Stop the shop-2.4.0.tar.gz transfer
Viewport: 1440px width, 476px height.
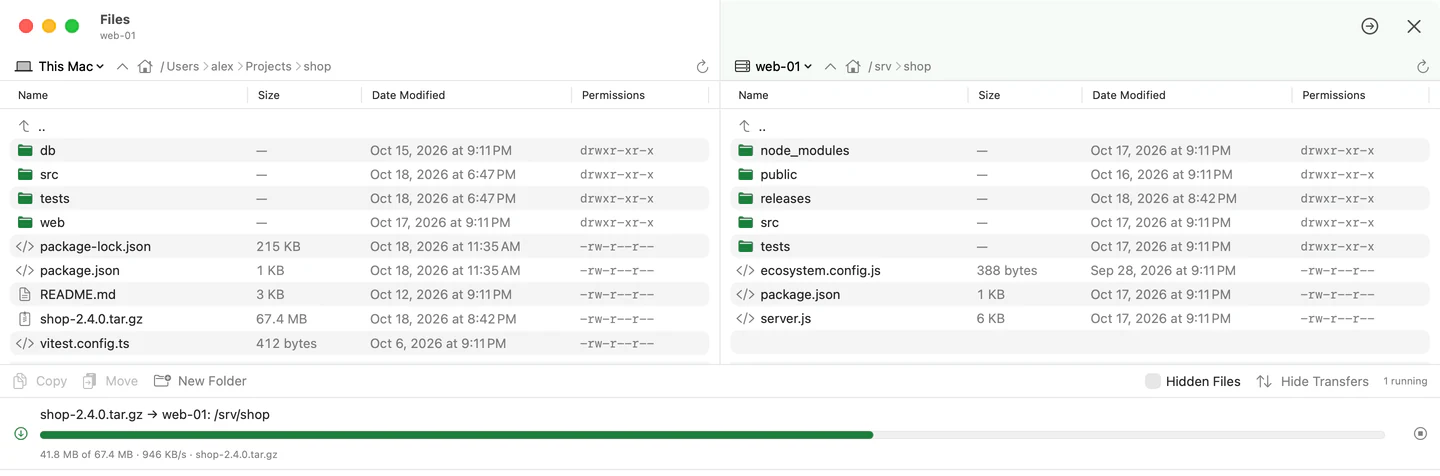(1420, 433)
